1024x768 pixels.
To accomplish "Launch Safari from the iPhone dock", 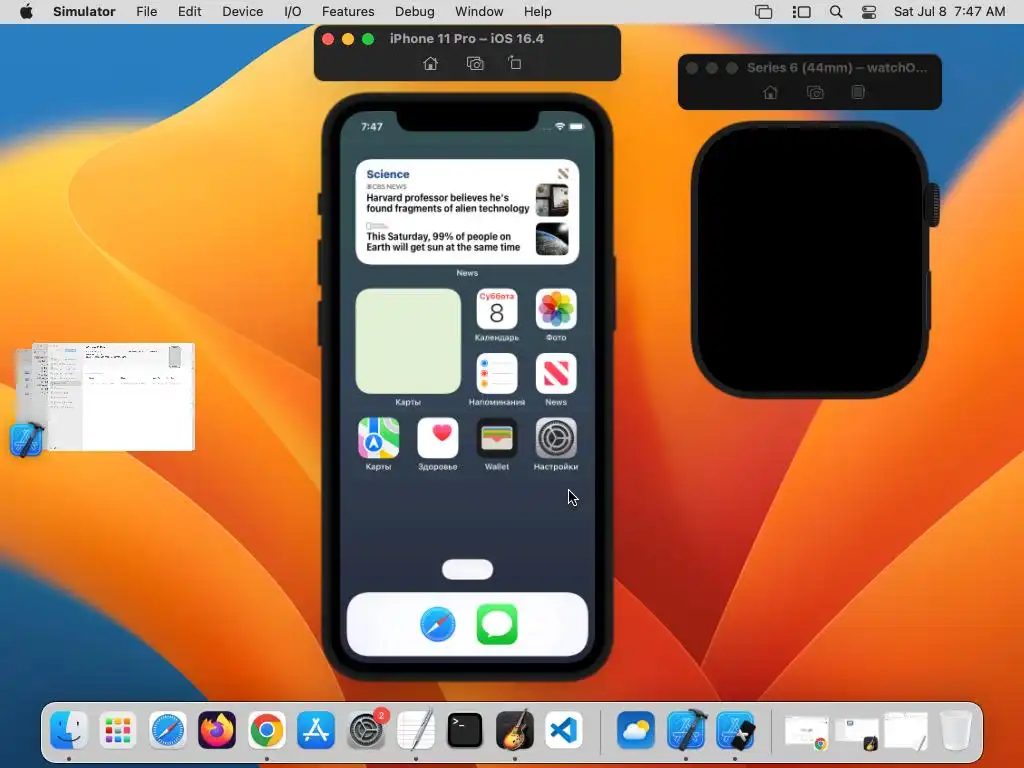I will pos(438,625).
